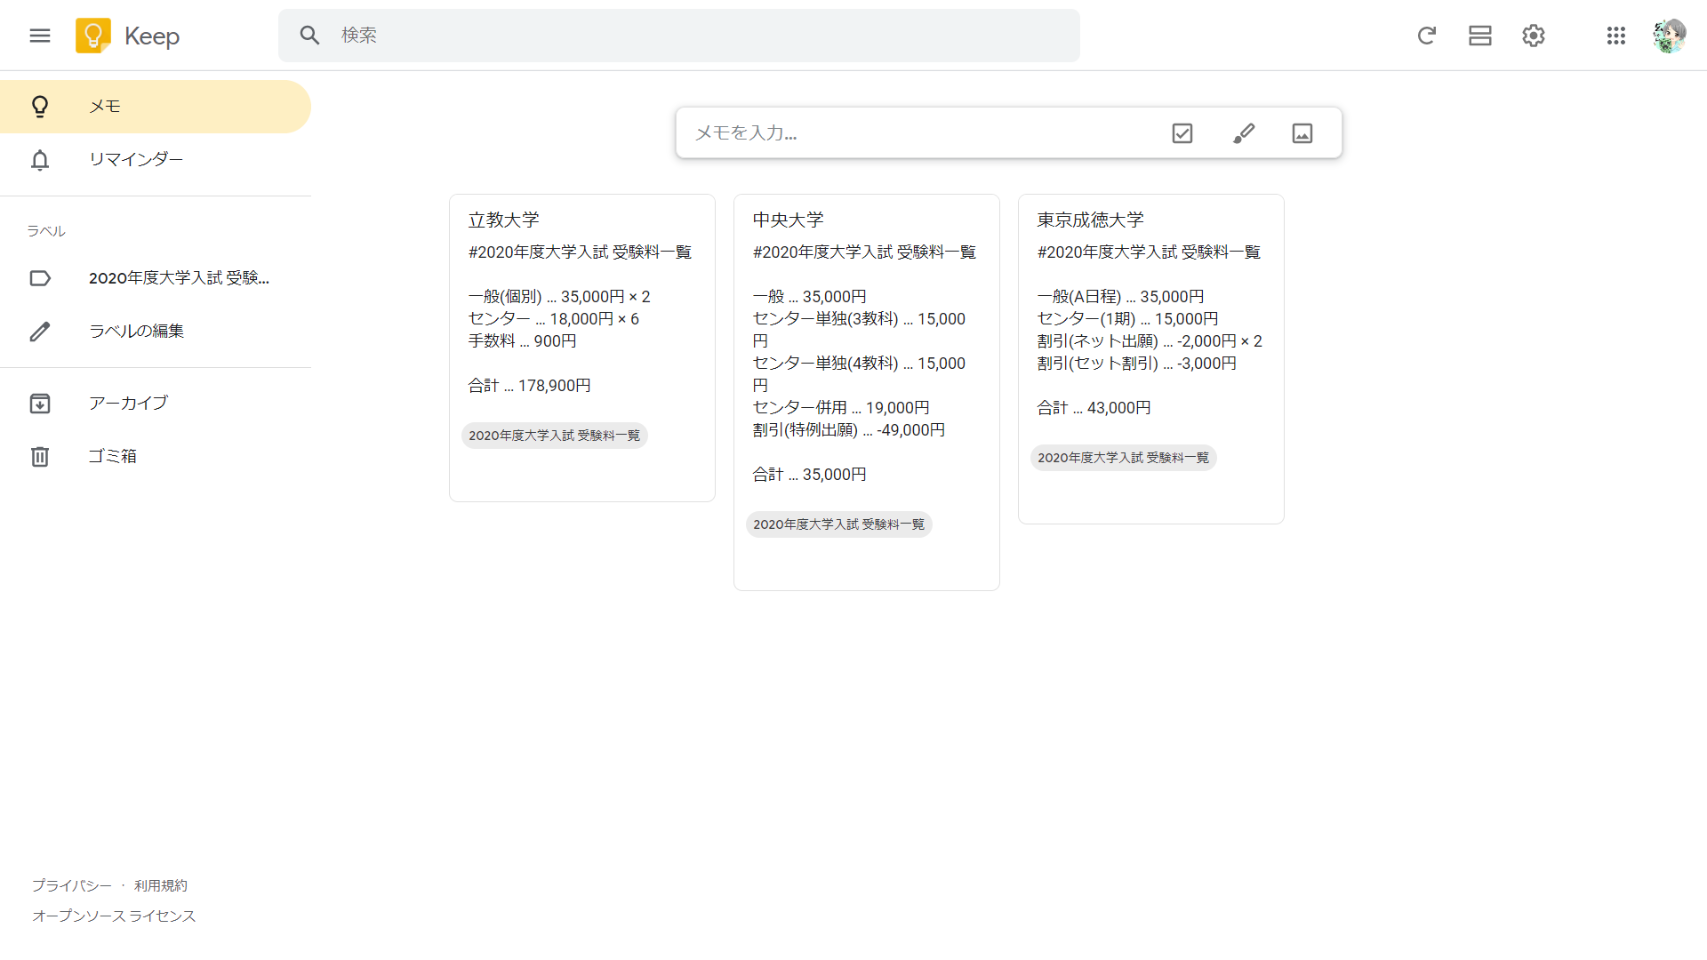Open the 2020年度大学入試 label in sidebar
The image size is (1707, 960).
178,278
